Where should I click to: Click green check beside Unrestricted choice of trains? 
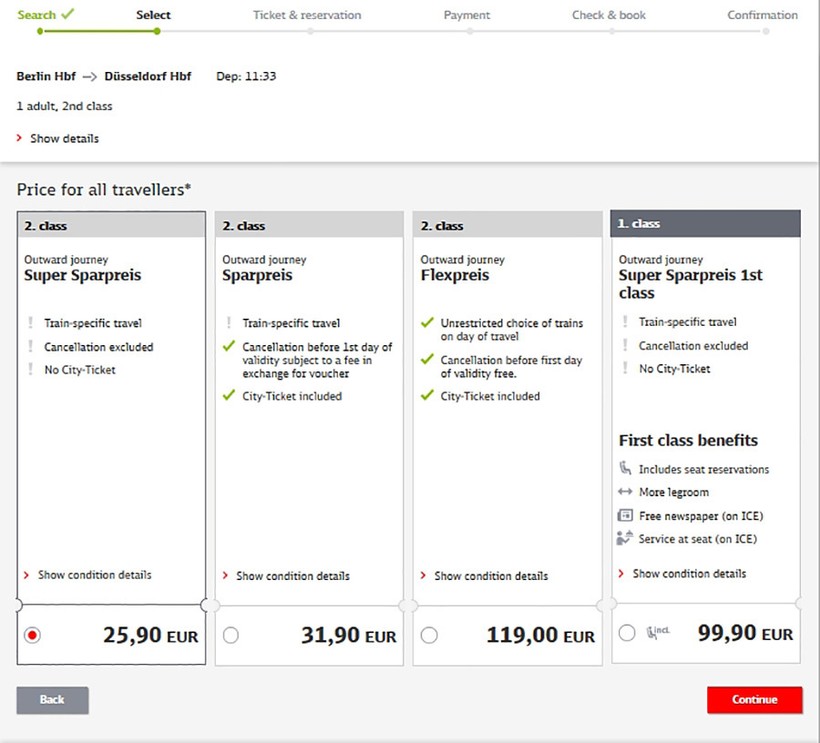coord(427,323)
